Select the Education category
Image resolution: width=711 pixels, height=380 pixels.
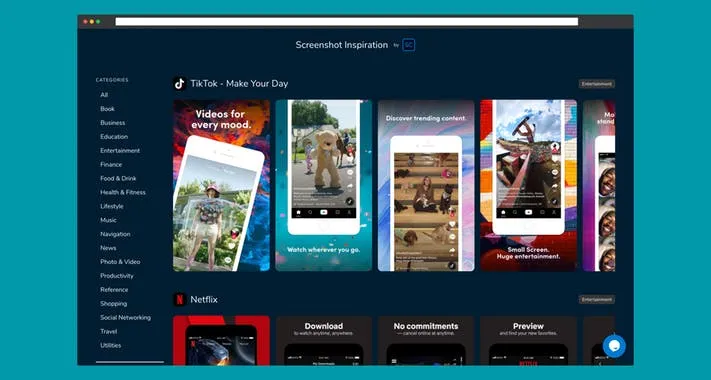coord(114,136)
